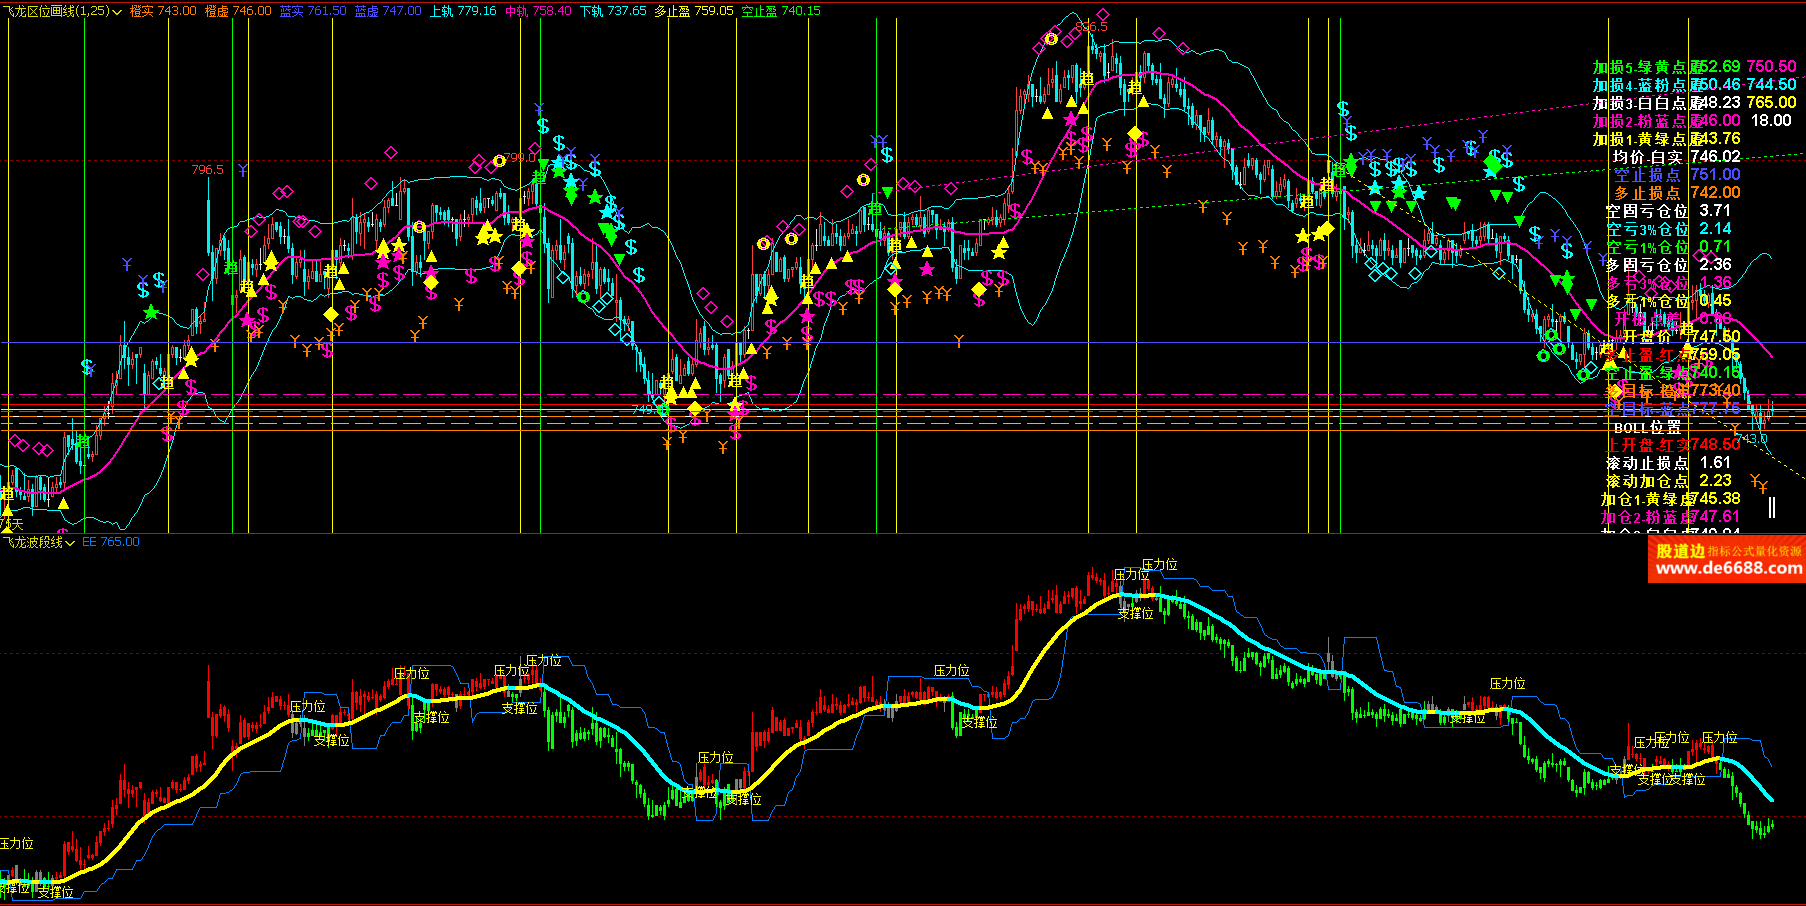Click the 空亏1%仓位 0.71 row
This screenshot has height=906, width=1806.
[x=1668, y=247]
